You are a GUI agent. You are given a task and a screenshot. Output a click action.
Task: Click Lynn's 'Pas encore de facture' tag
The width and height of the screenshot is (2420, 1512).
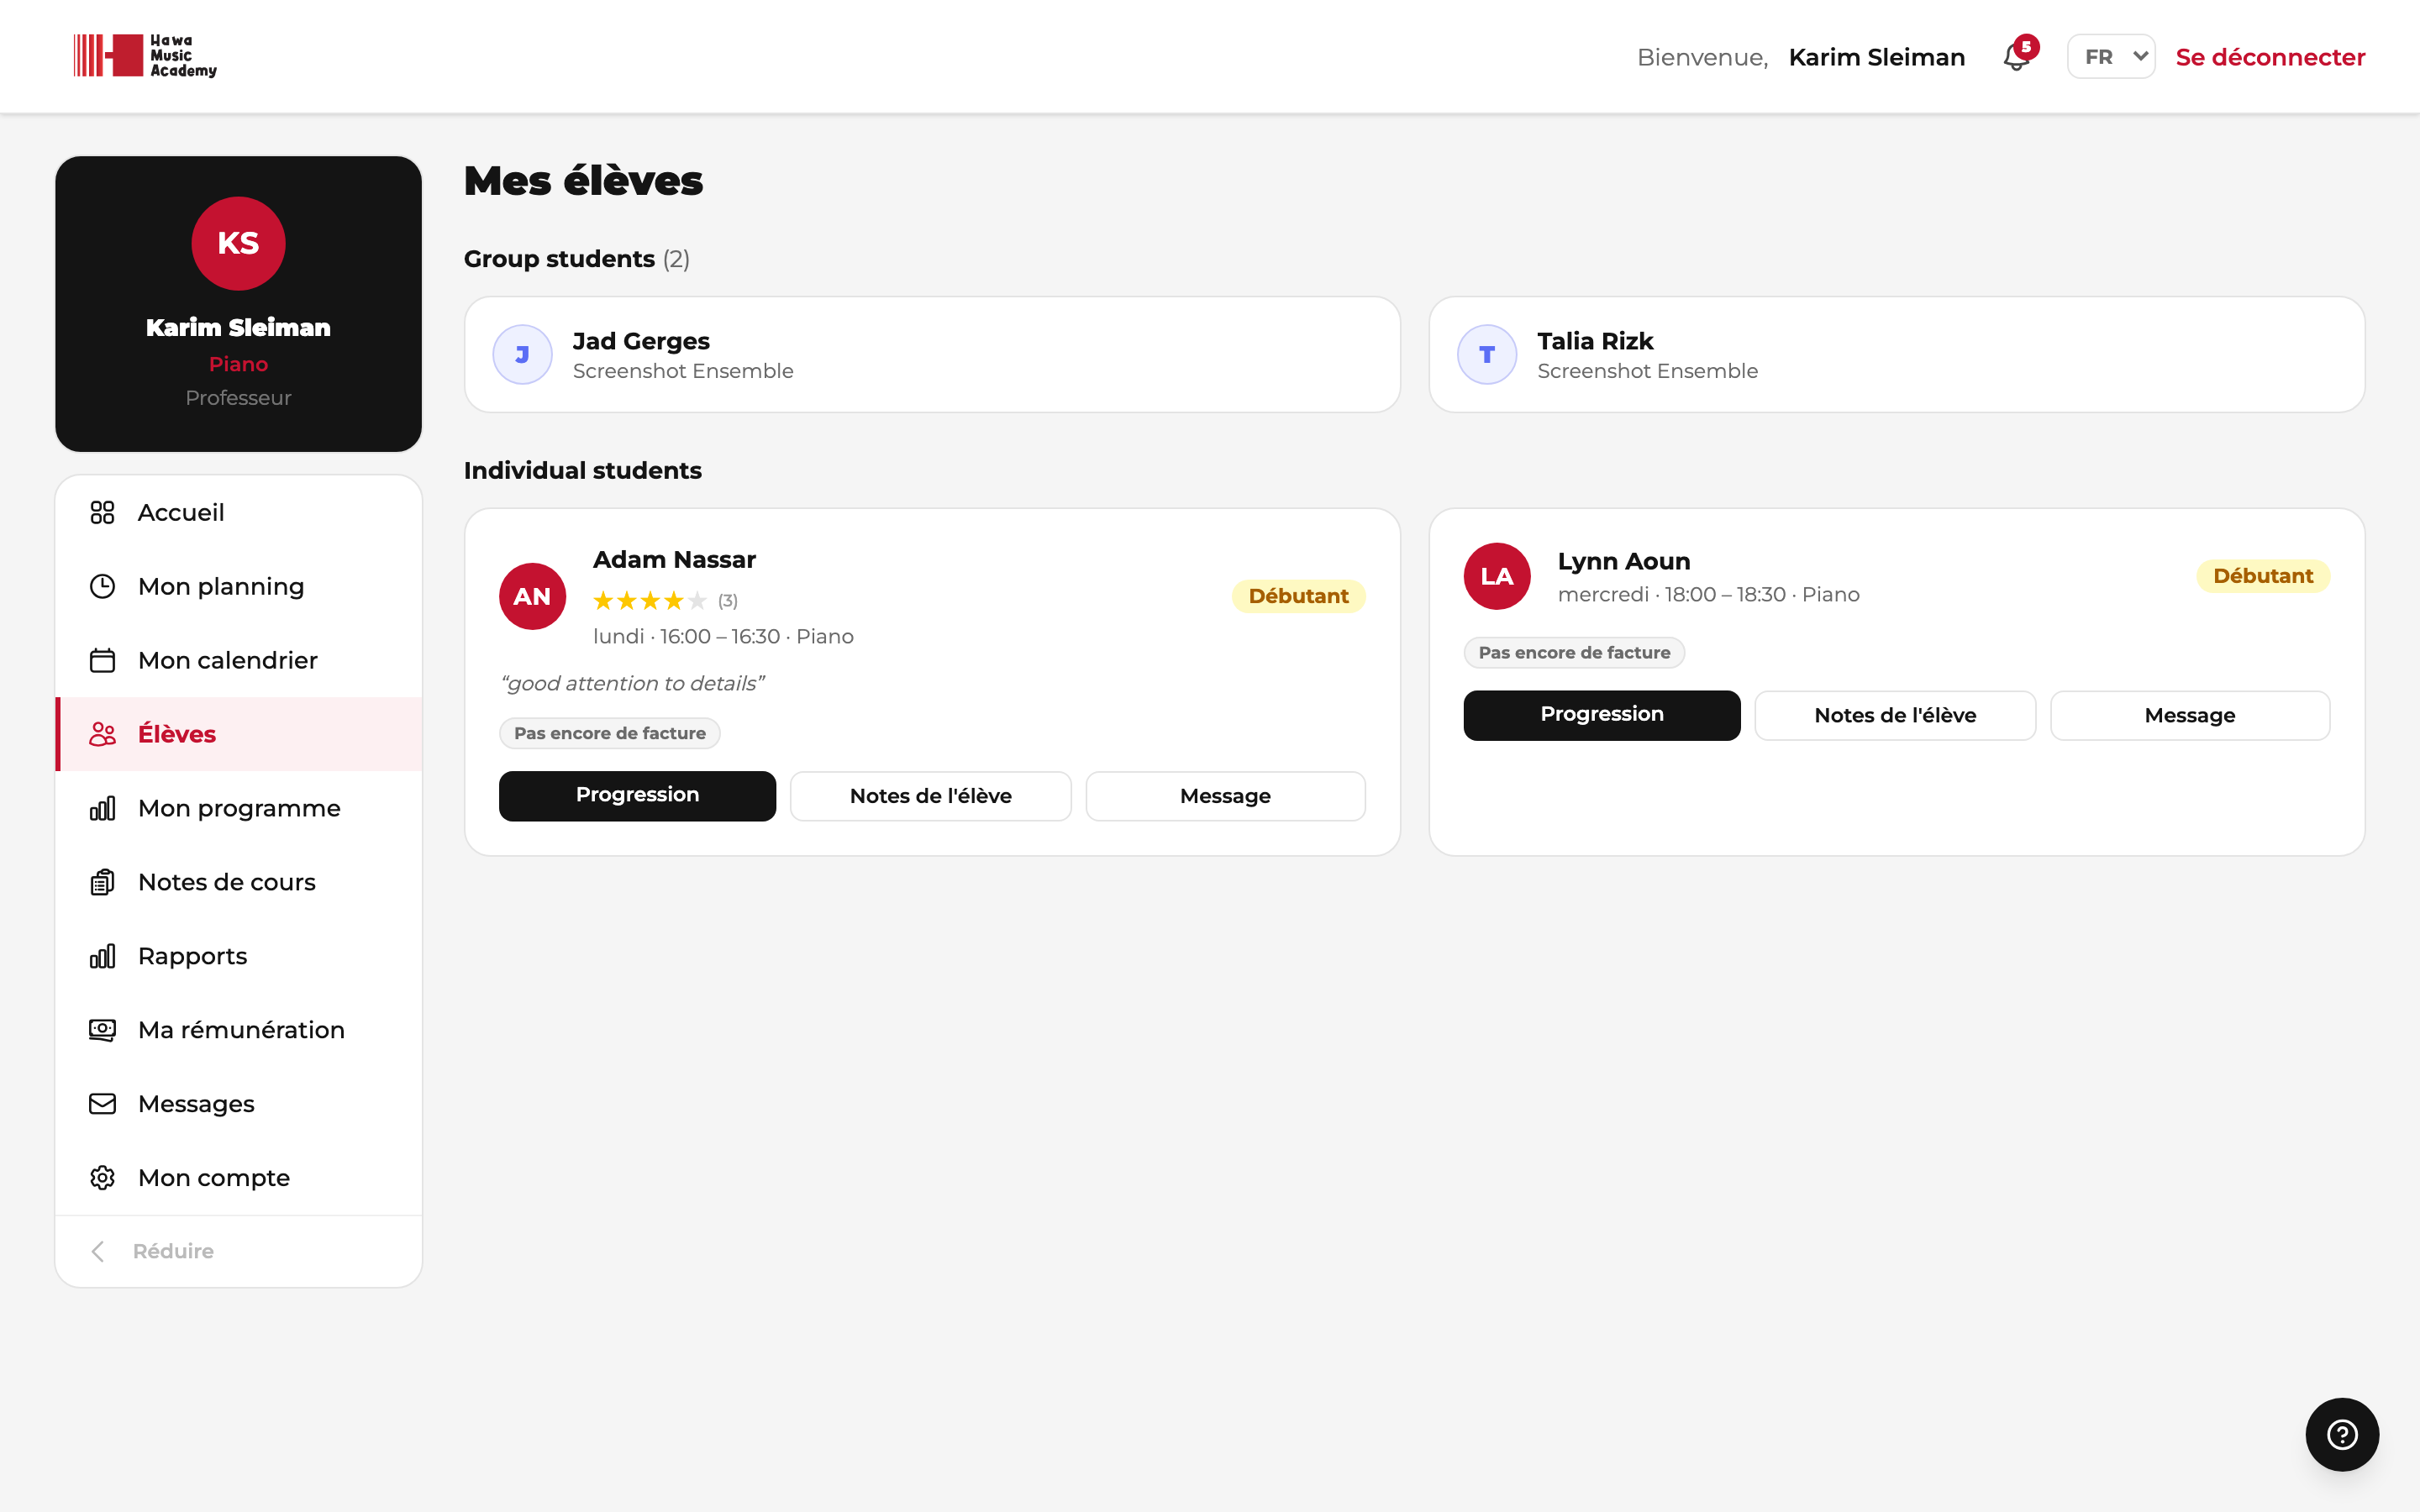pos(1574,652)
